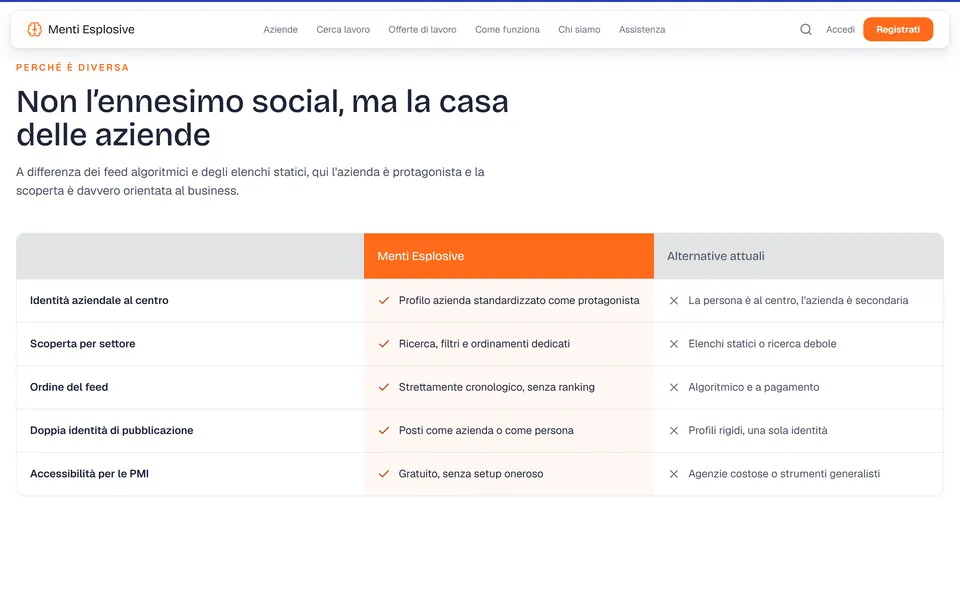Go to Cerca lavoro
The height and width of the screenshot is (600, 960).
[x=343, y=29]
